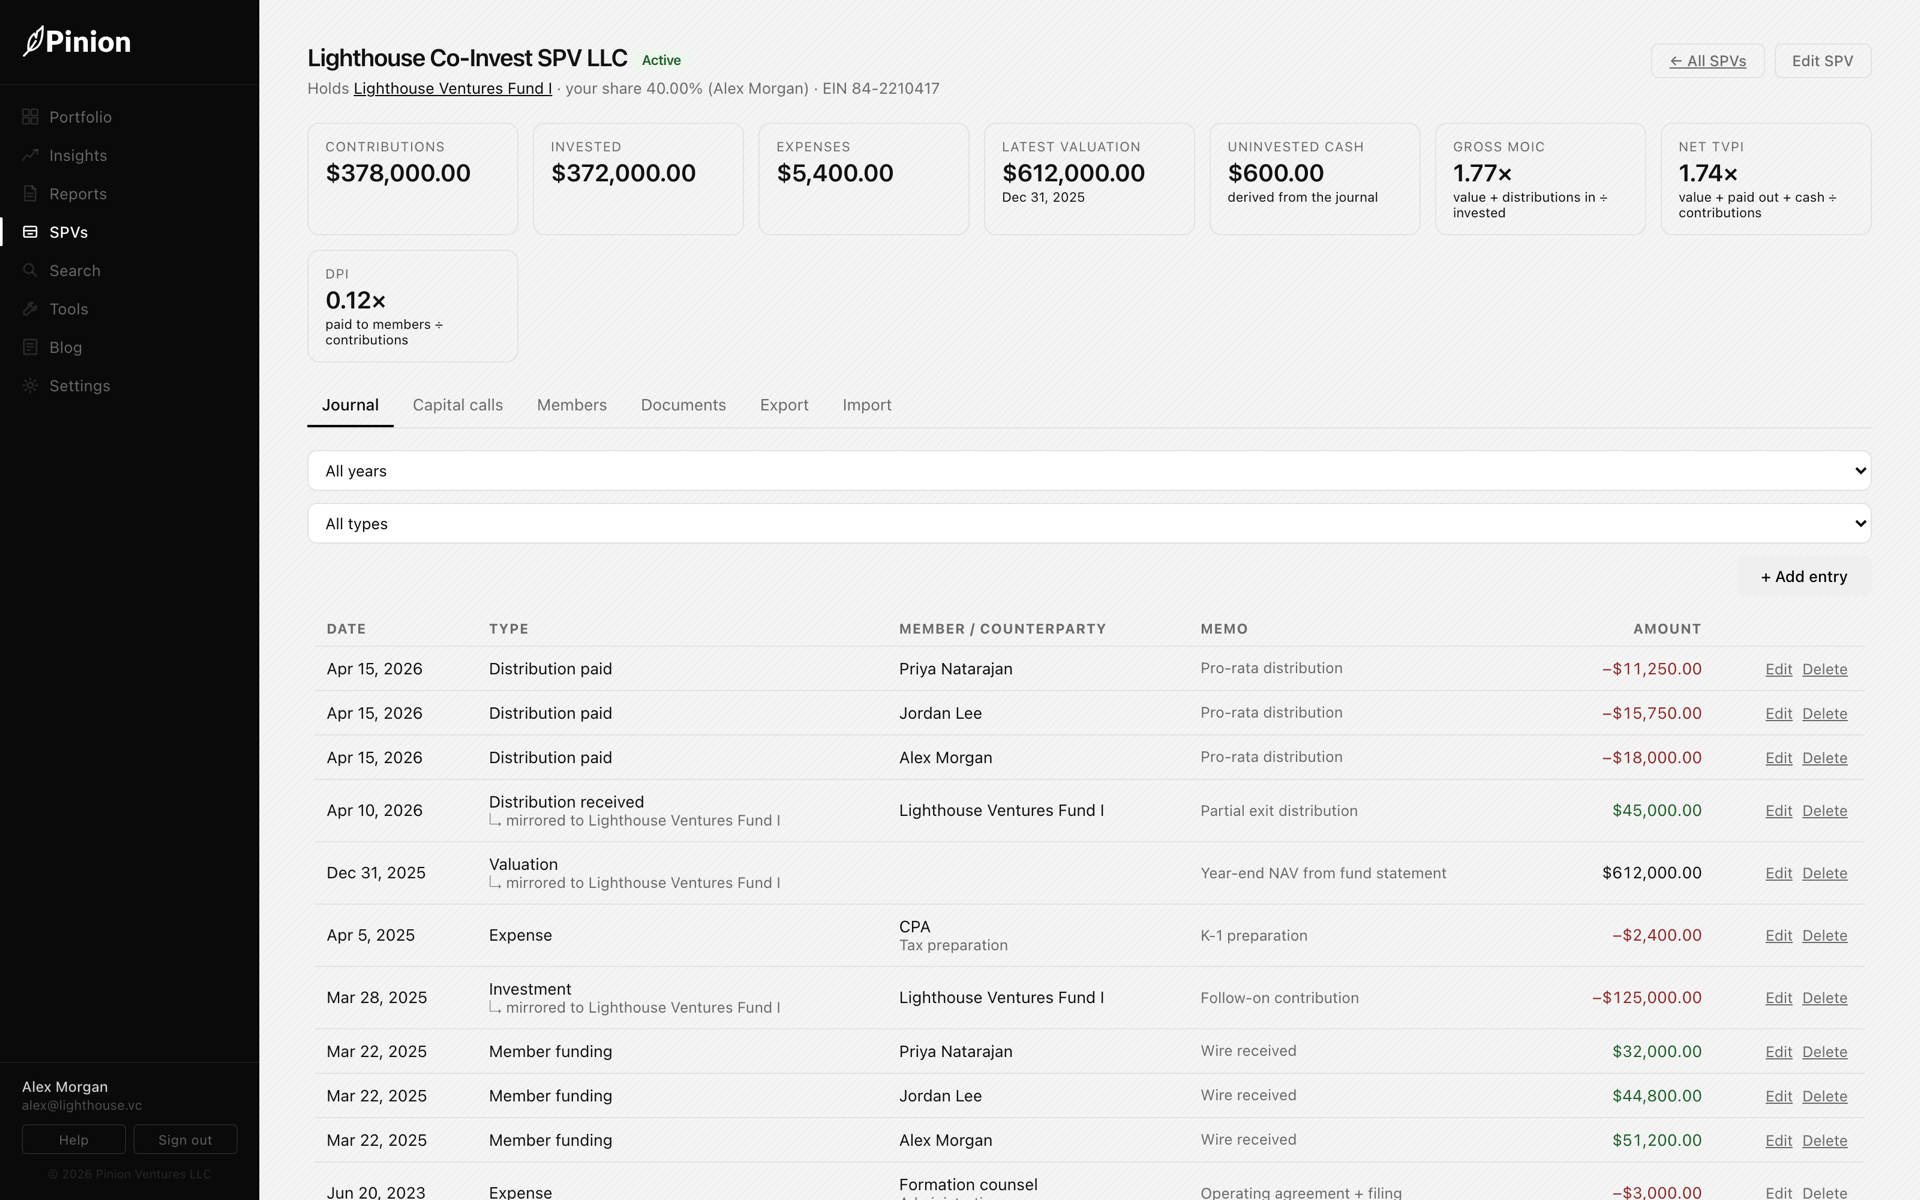The image size is (1920, 1200).
Task: Click the Blog page icon in sidebar
Action: (30, 347)
